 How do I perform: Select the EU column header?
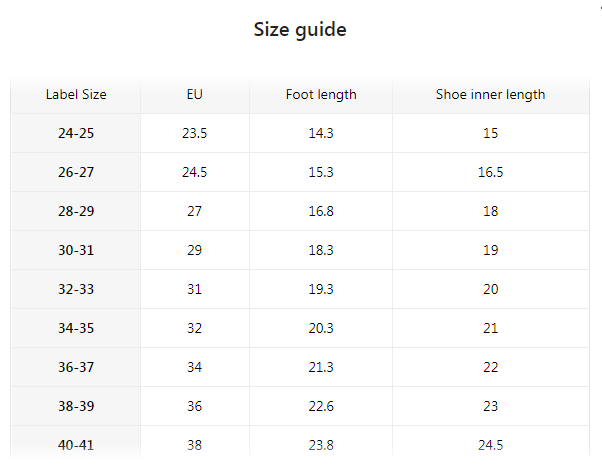click(195, 95)
